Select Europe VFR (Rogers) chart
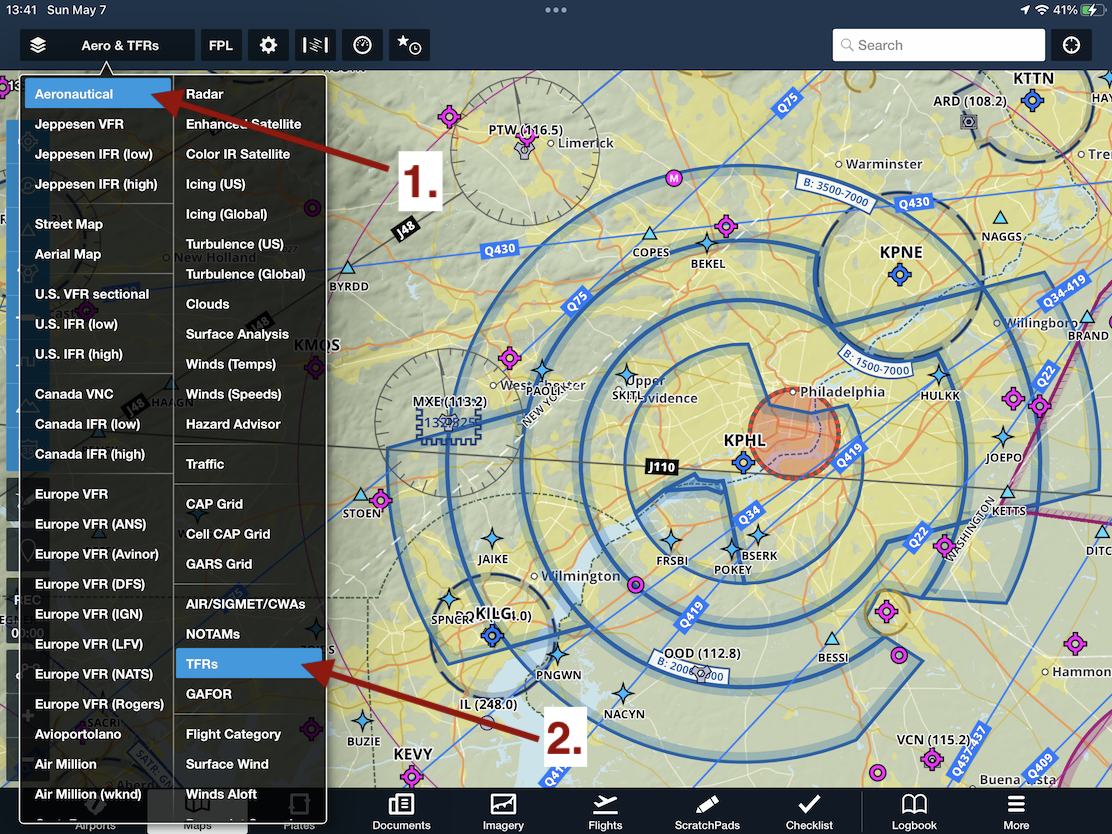The width and height of the screenshot is (1112, 834). (x=98, y=704)
